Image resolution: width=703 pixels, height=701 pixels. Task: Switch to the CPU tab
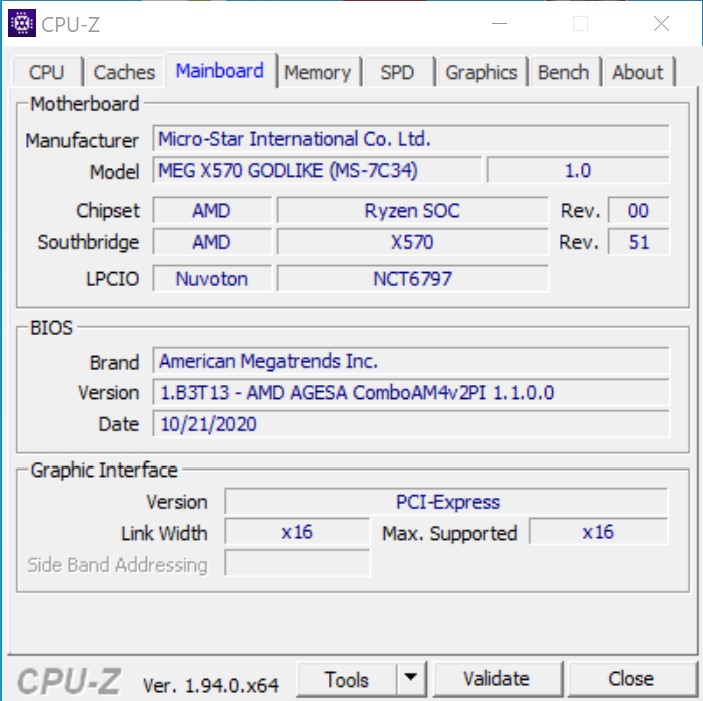pos(46,72)
